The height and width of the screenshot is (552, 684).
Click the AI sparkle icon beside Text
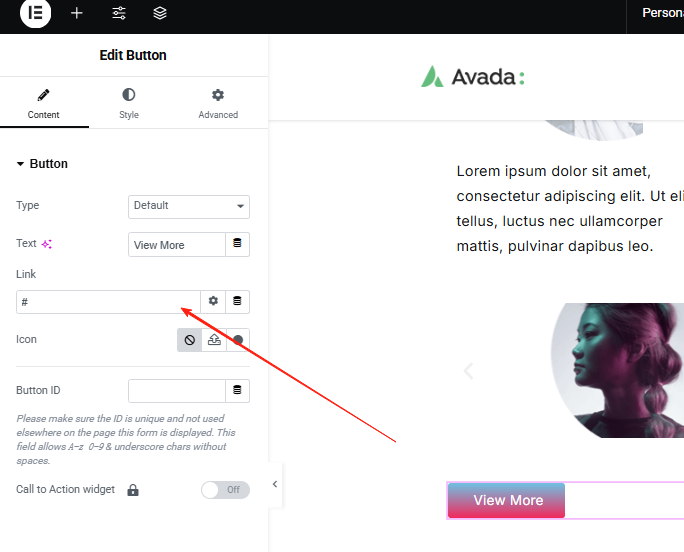(x=47, y=244)
